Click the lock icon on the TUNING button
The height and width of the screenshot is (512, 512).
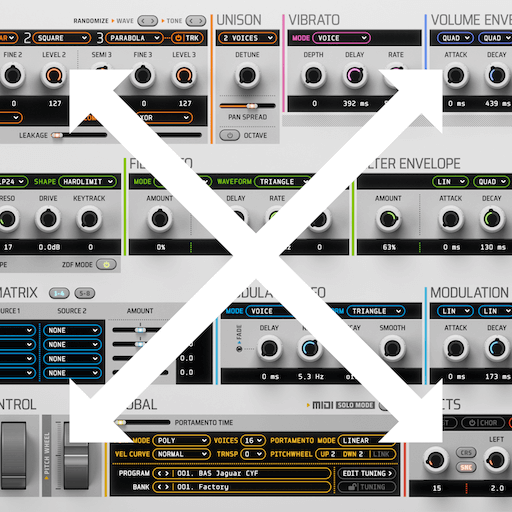coord(351,487)
